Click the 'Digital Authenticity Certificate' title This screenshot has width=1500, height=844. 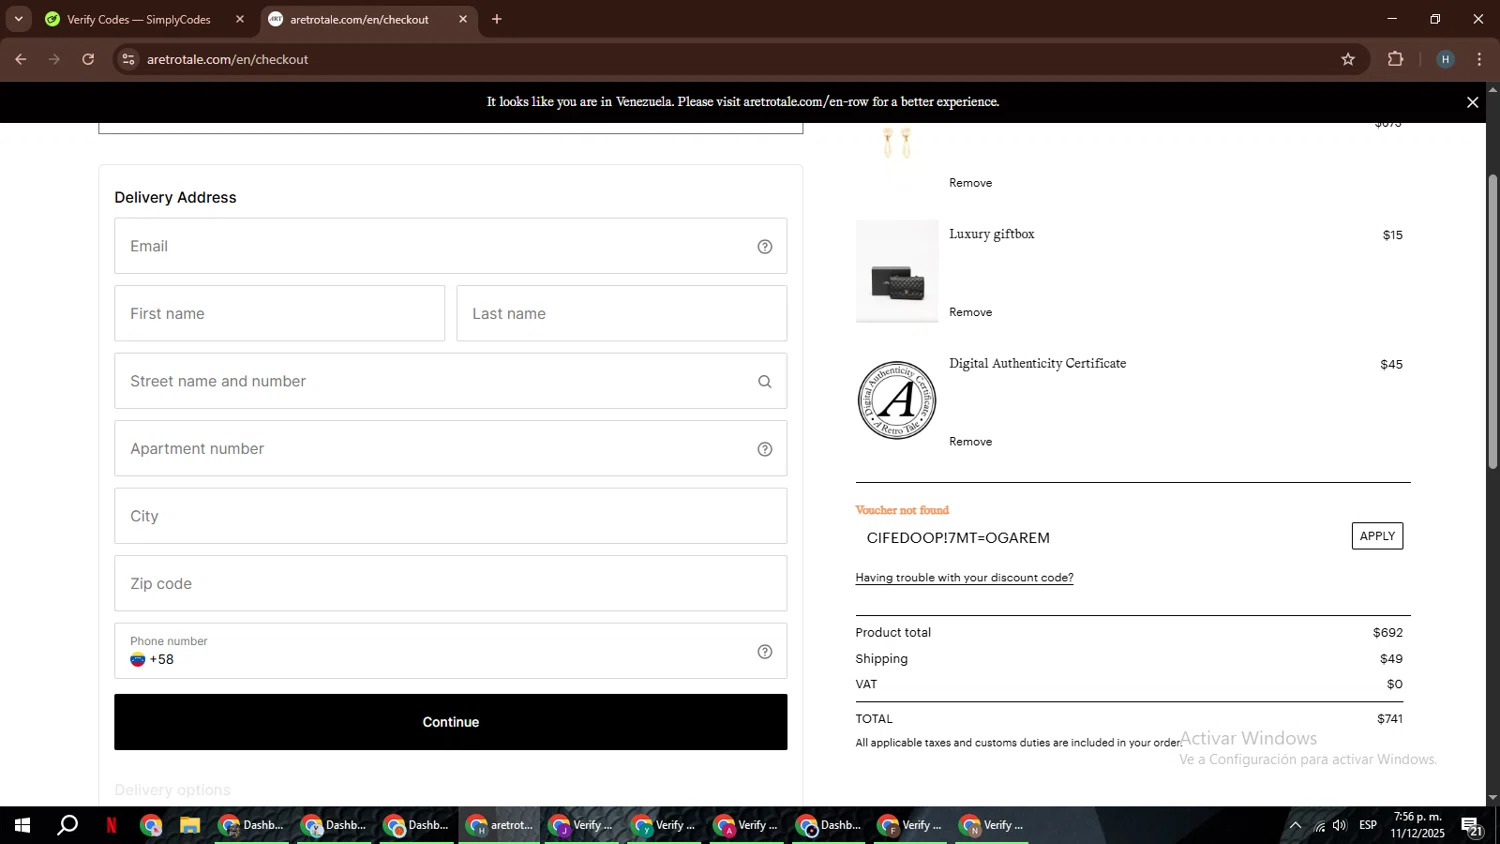click(x=1037, y=364)
